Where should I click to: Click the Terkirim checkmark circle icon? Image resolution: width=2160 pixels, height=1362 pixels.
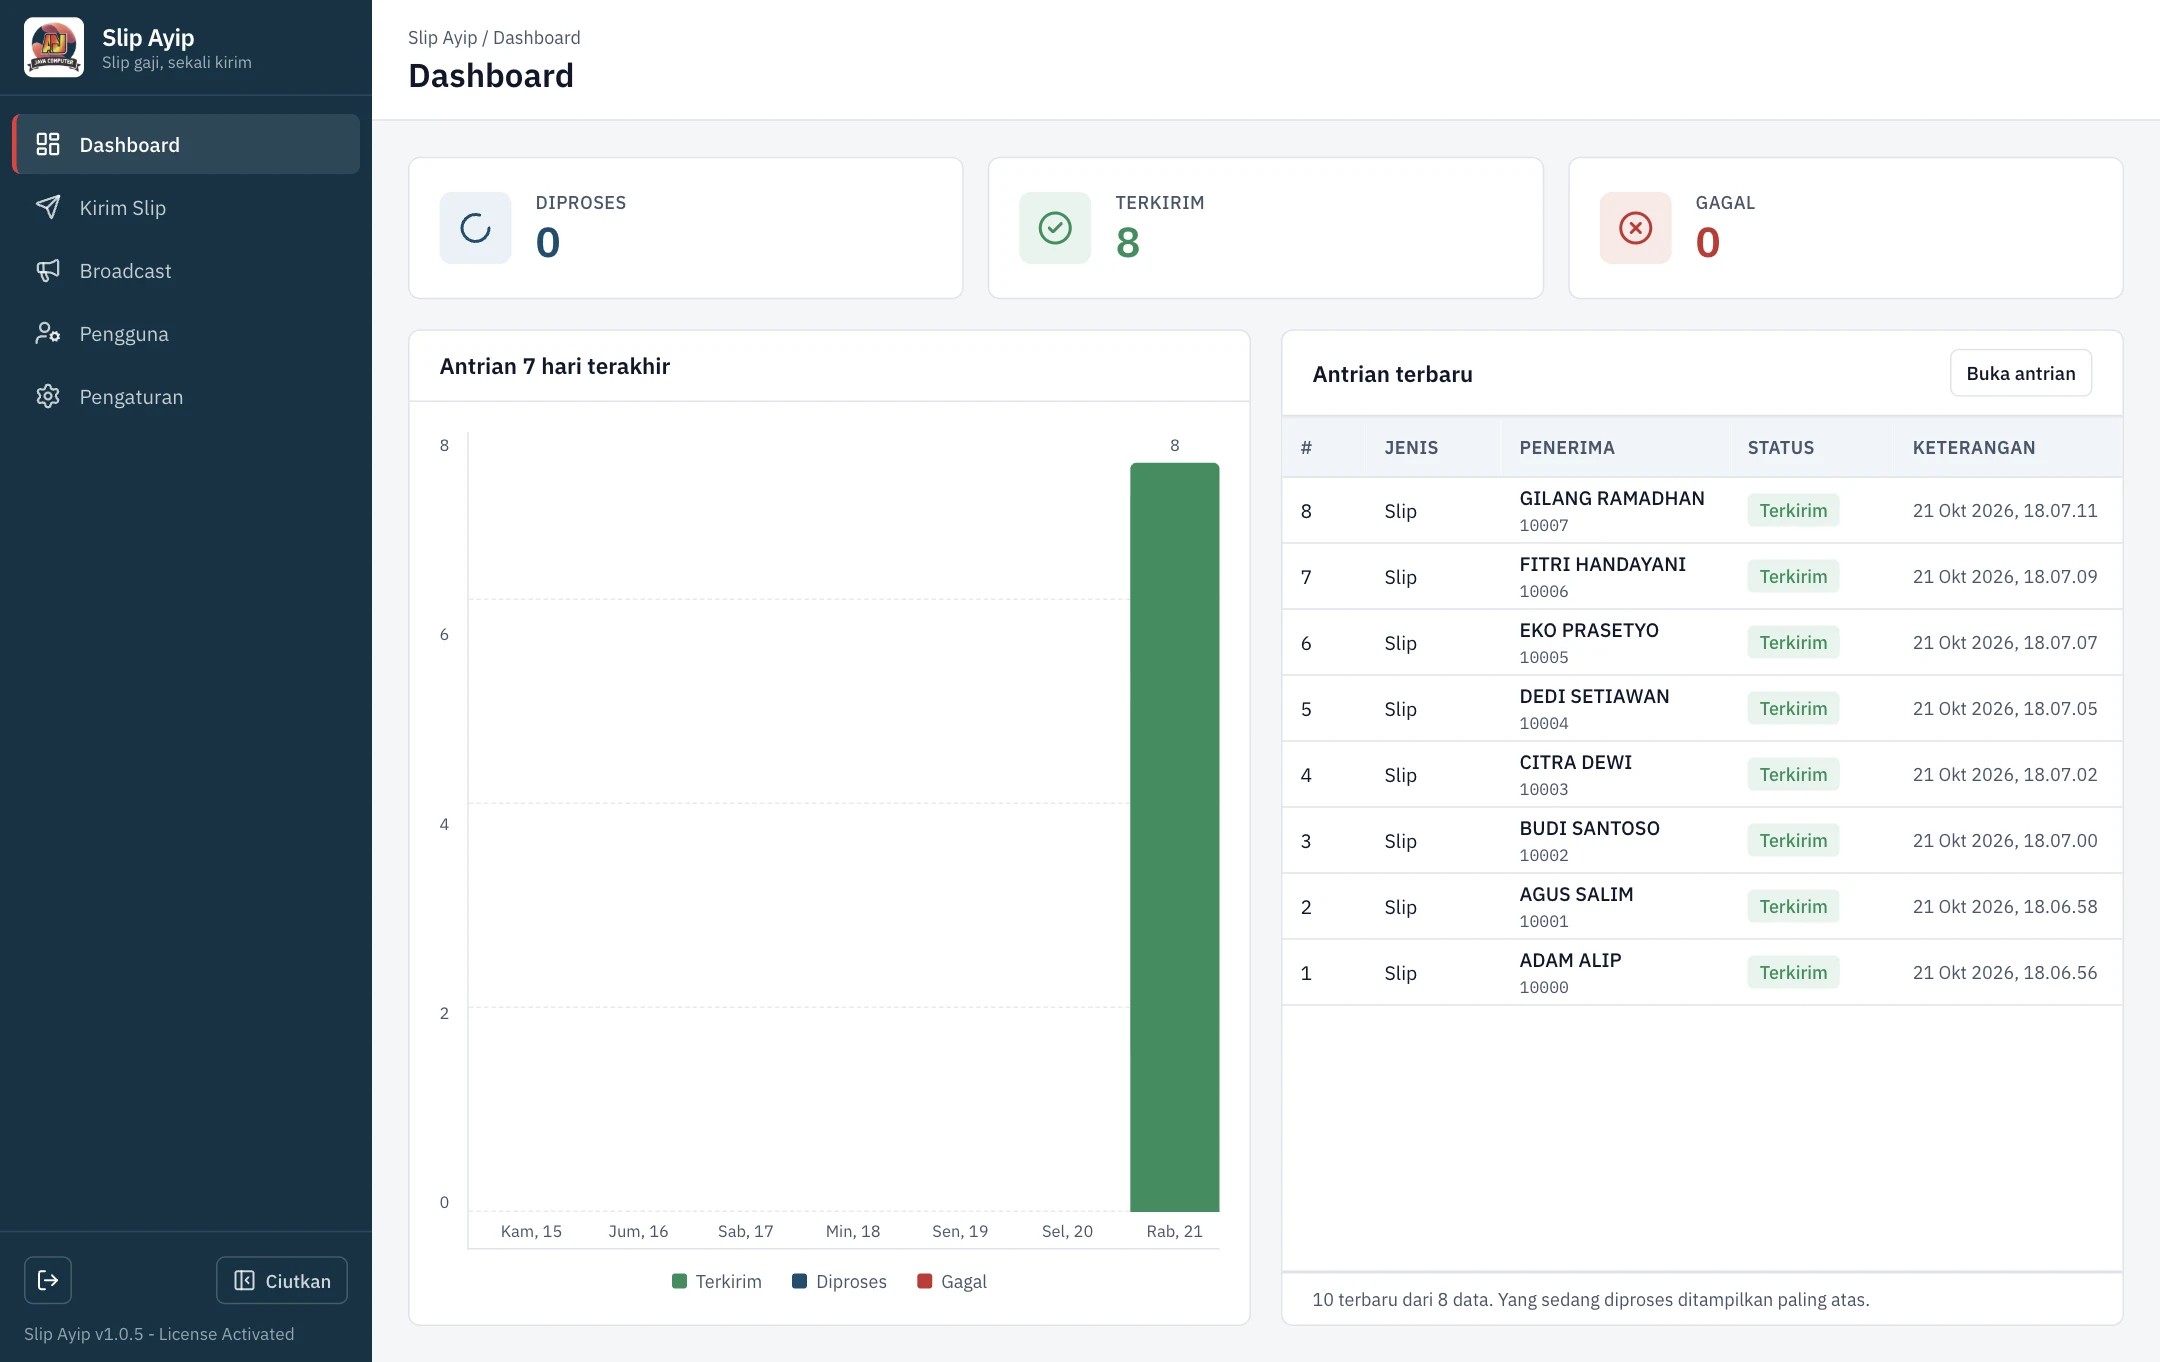click(x=1055, y=228)
